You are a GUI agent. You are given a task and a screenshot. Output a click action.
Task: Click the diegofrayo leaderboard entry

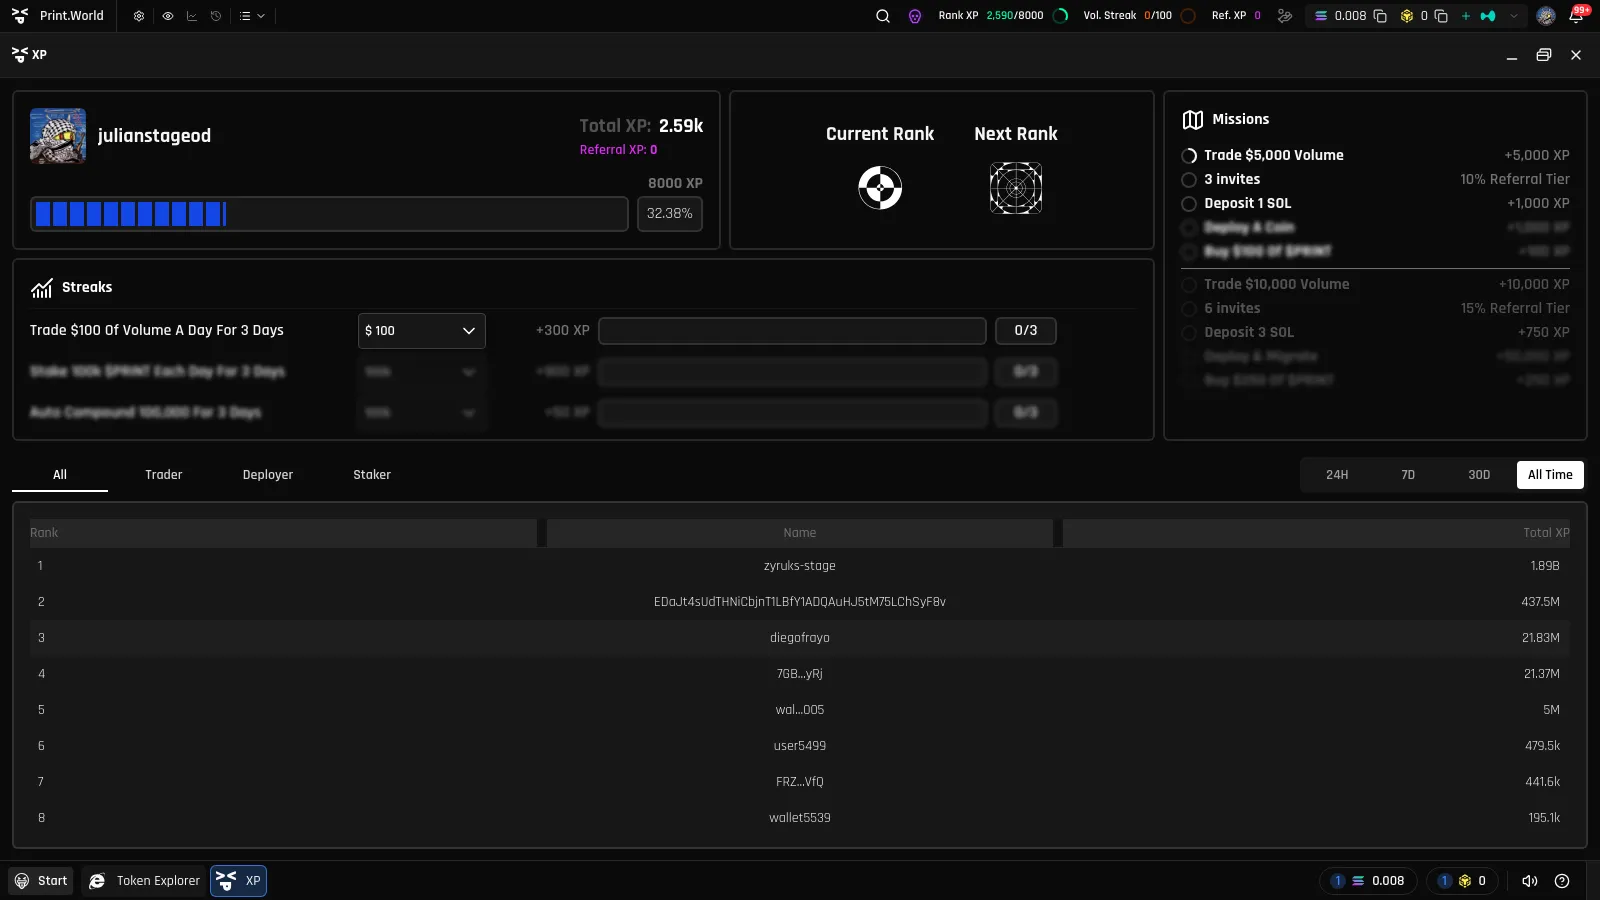tap(800, 638)
